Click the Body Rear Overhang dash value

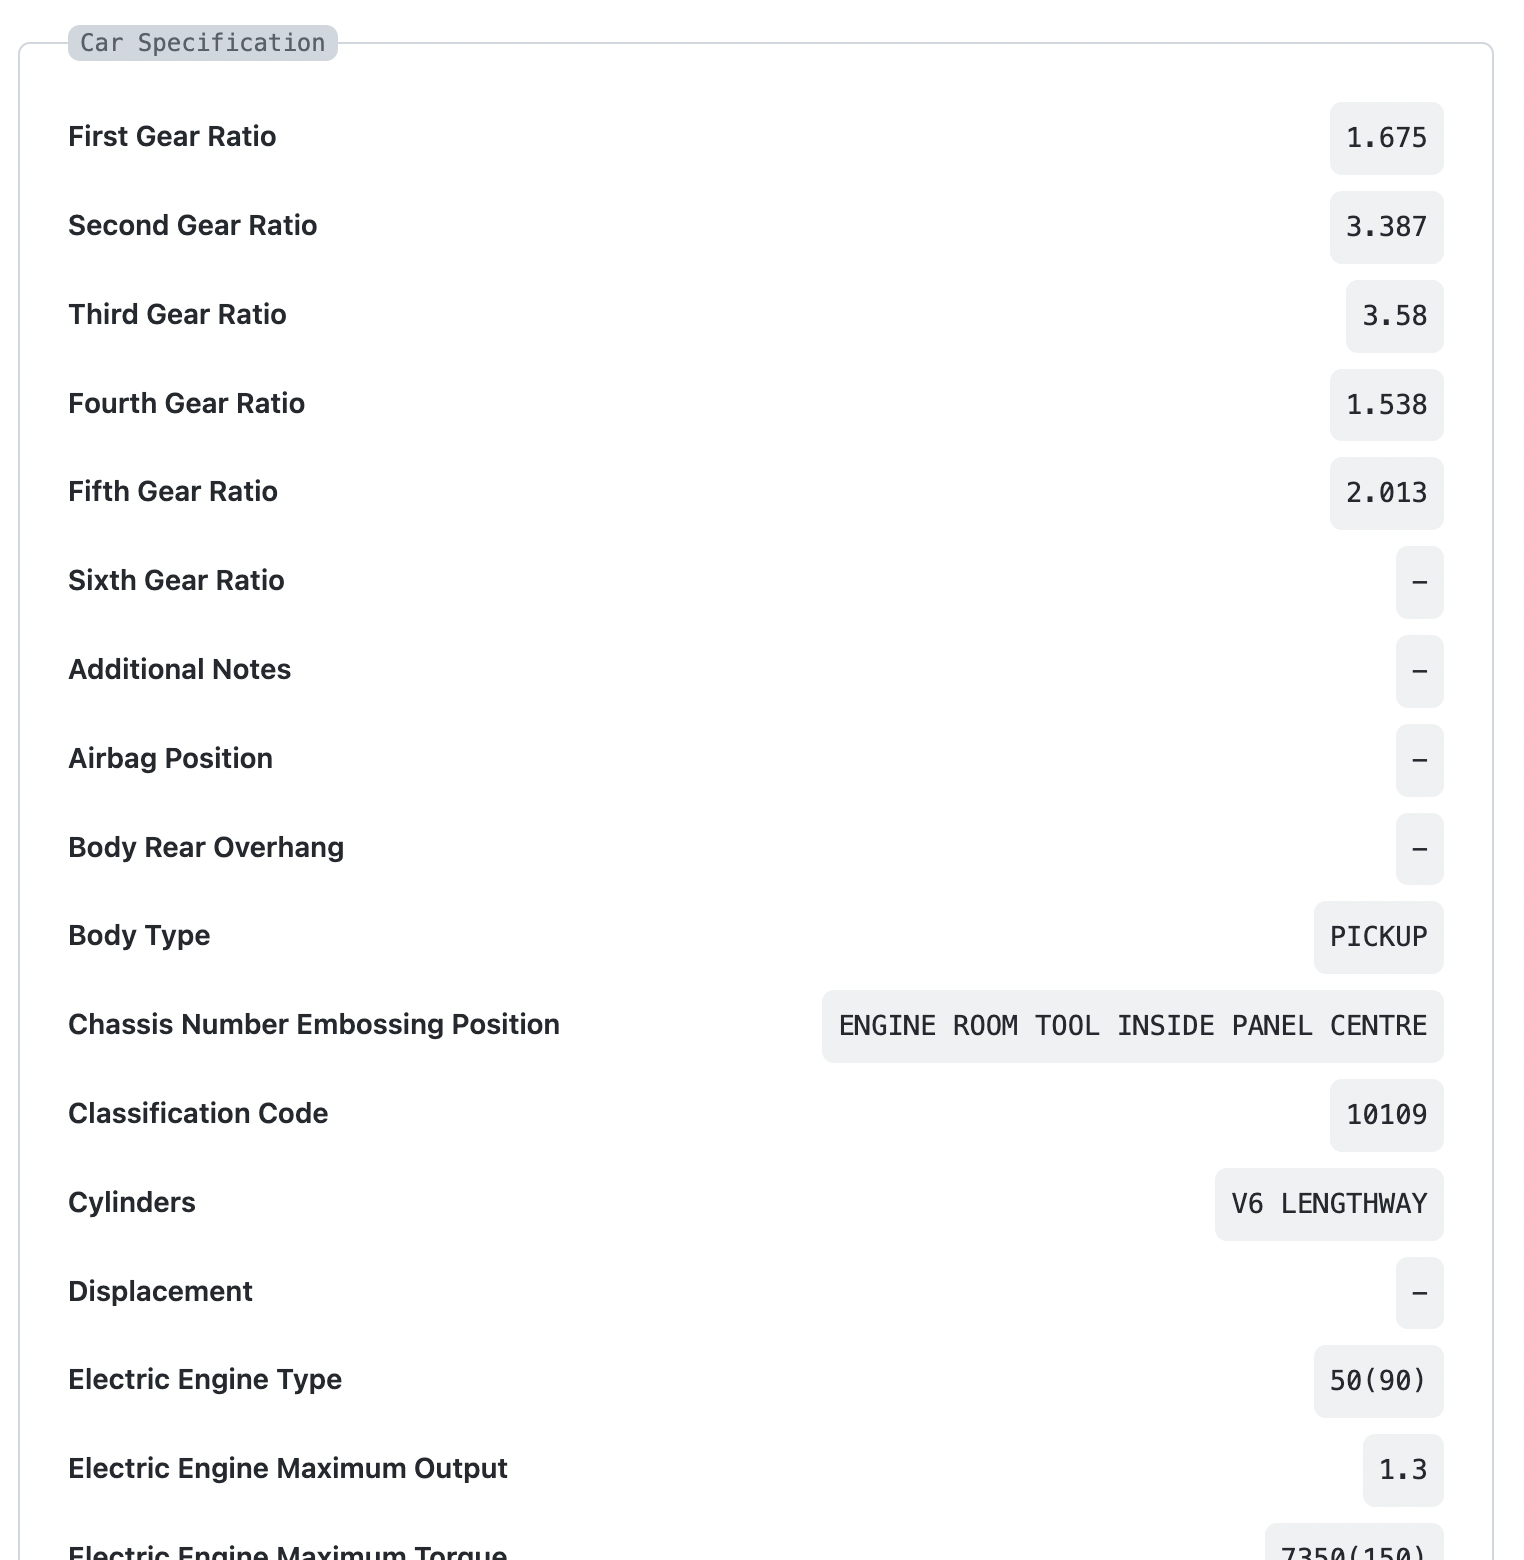(x=1419, y=849)
